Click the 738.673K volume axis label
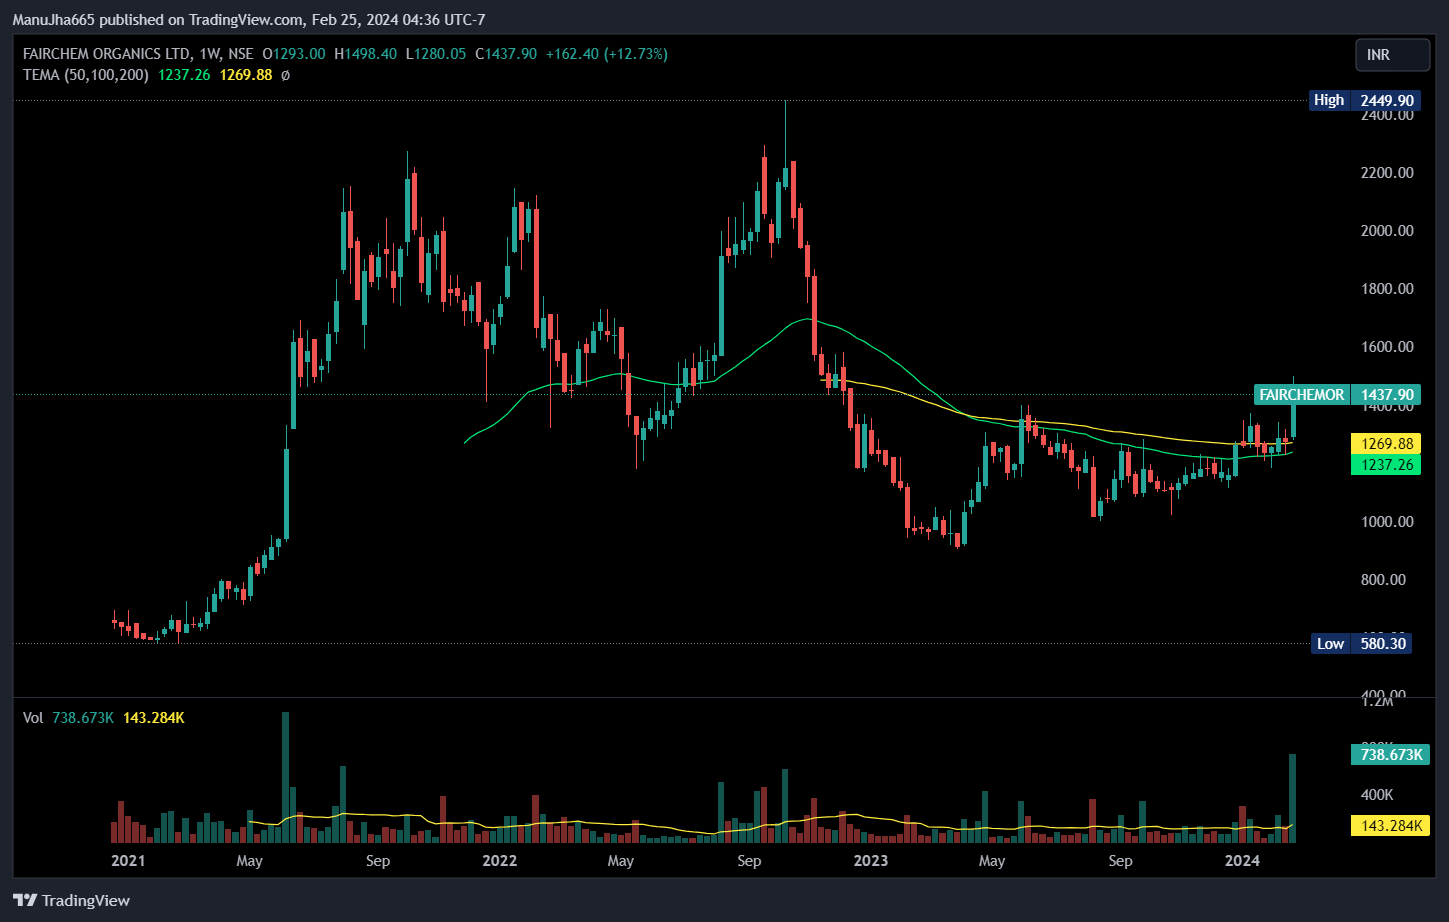Viewport: 1449px width, 922px height. 1390,754
